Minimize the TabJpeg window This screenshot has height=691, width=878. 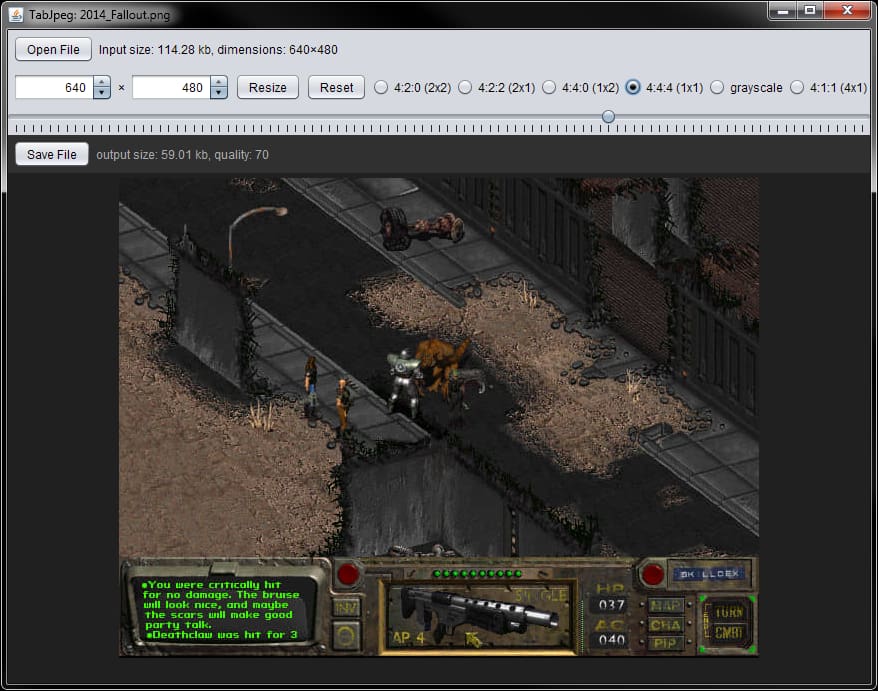(783, 10)
